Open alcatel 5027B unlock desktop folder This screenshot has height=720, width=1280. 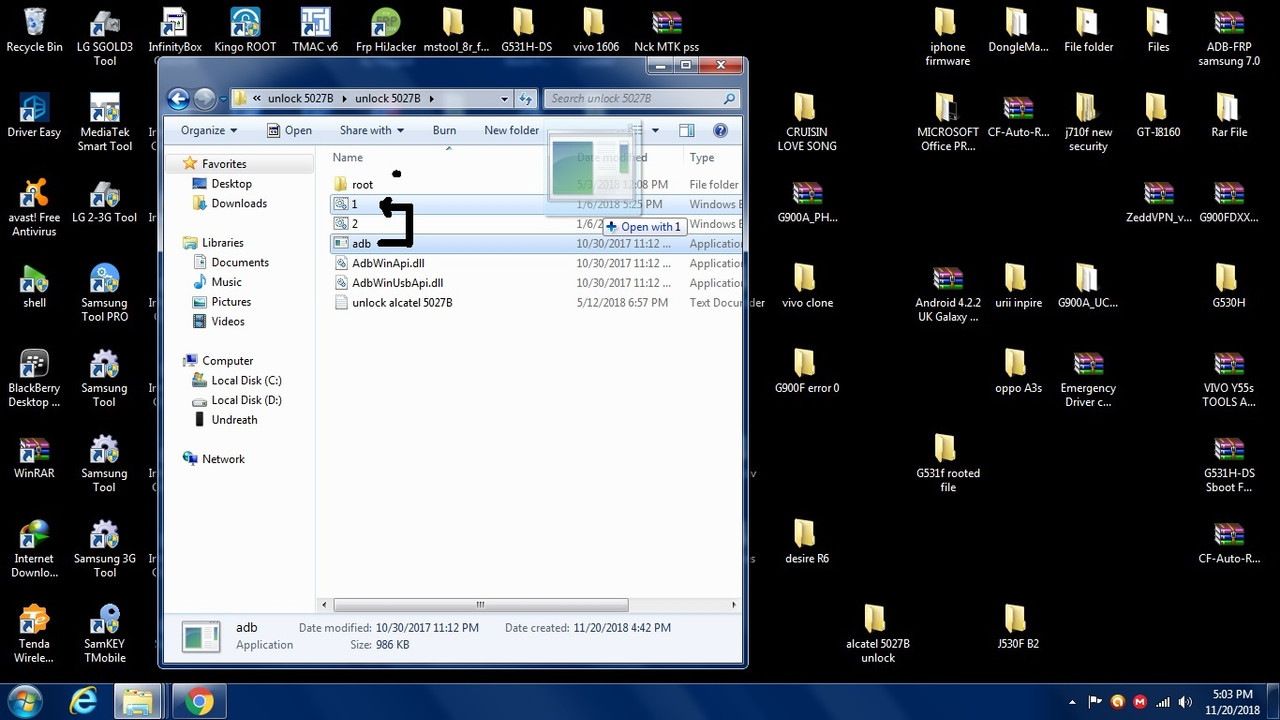[877, 634]
